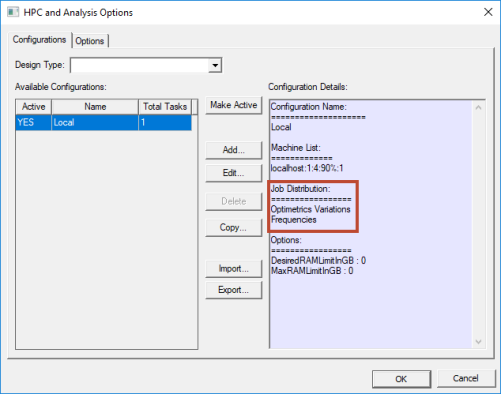Viewport: 501px width, 394px height.
Task: Click the Copy... button
Action: click(x=234, y=227)
